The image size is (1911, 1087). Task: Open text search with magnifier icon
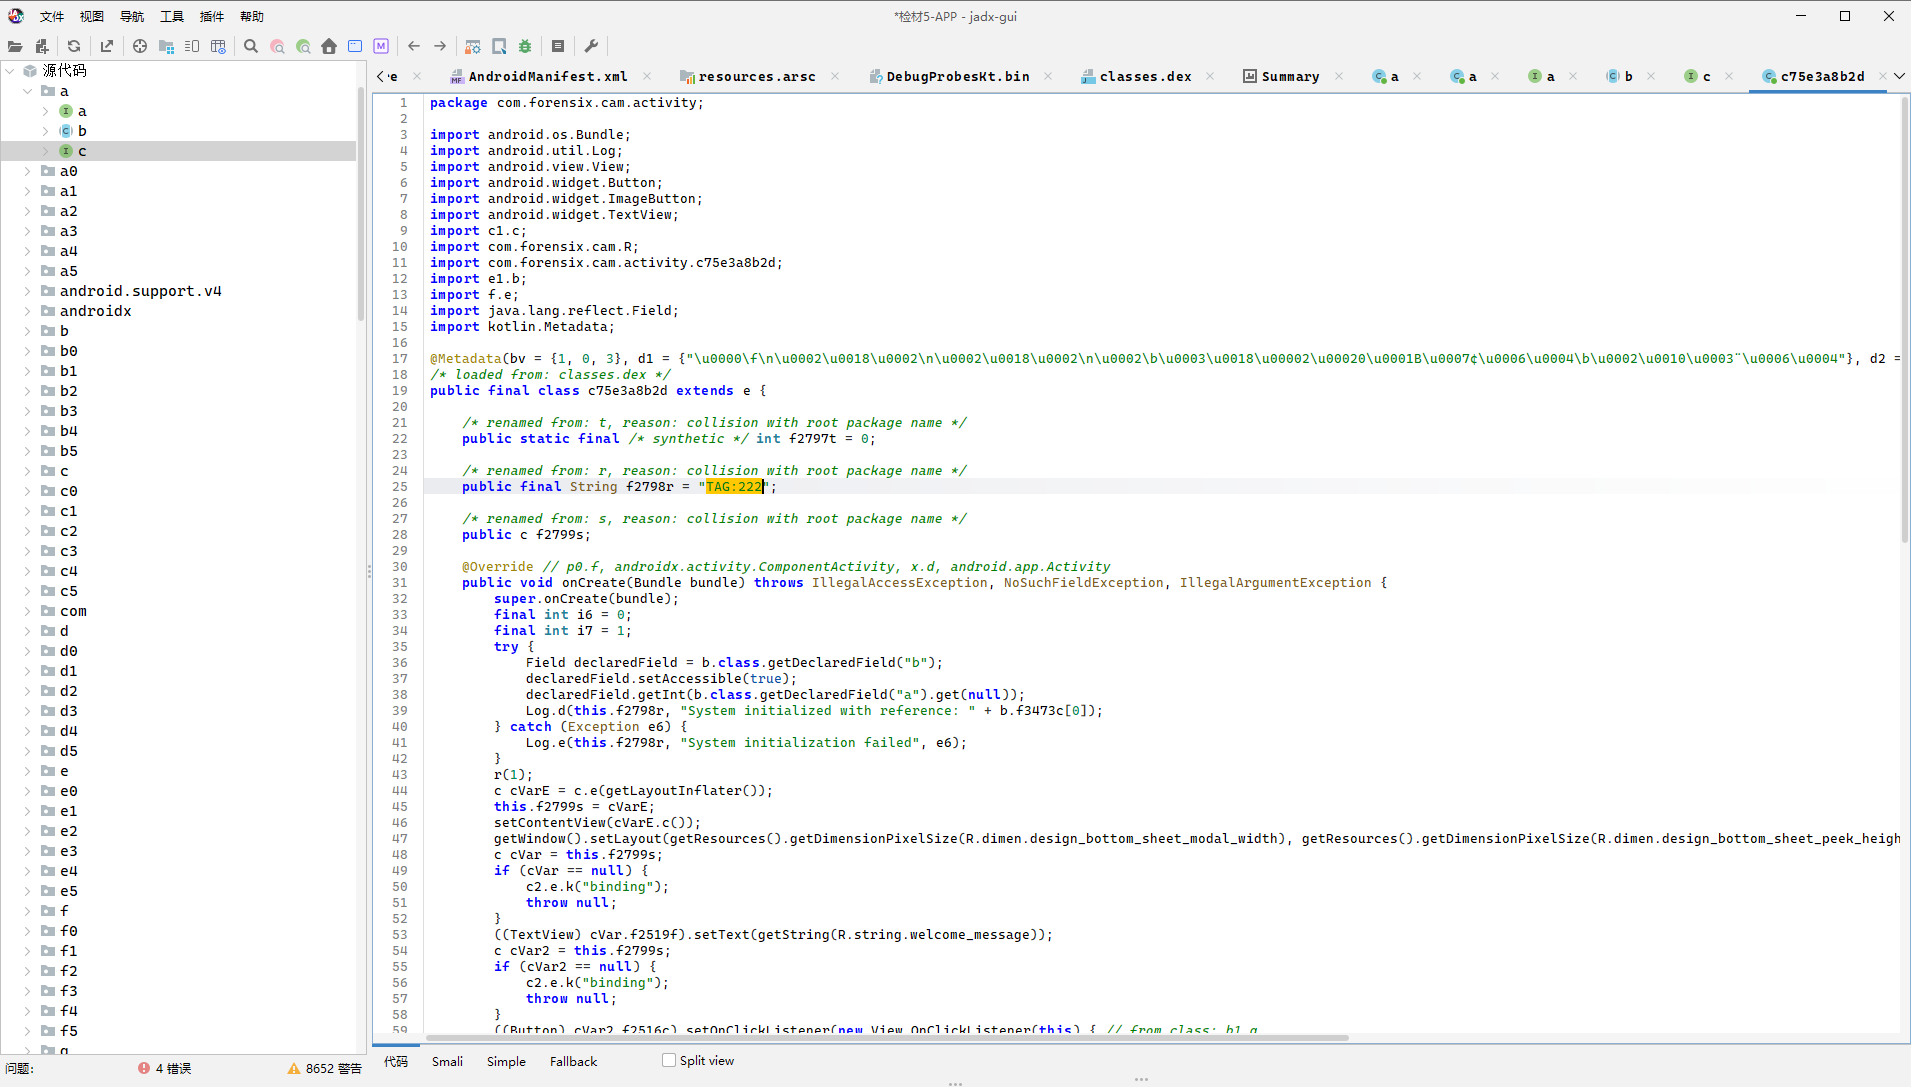point(251,46)
